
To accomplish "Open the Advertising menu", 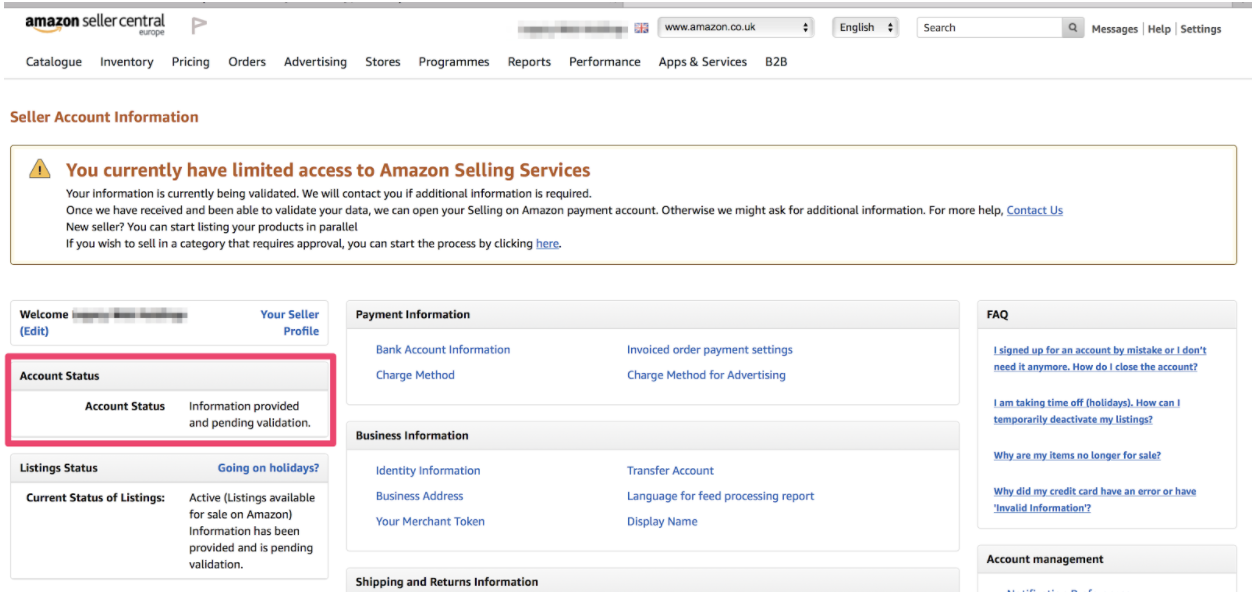I will point(315,62).
